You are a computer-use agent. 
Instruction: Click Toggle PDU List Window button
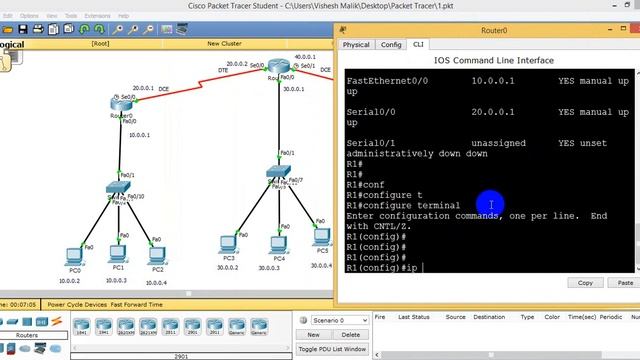click(x=332, y=349)
